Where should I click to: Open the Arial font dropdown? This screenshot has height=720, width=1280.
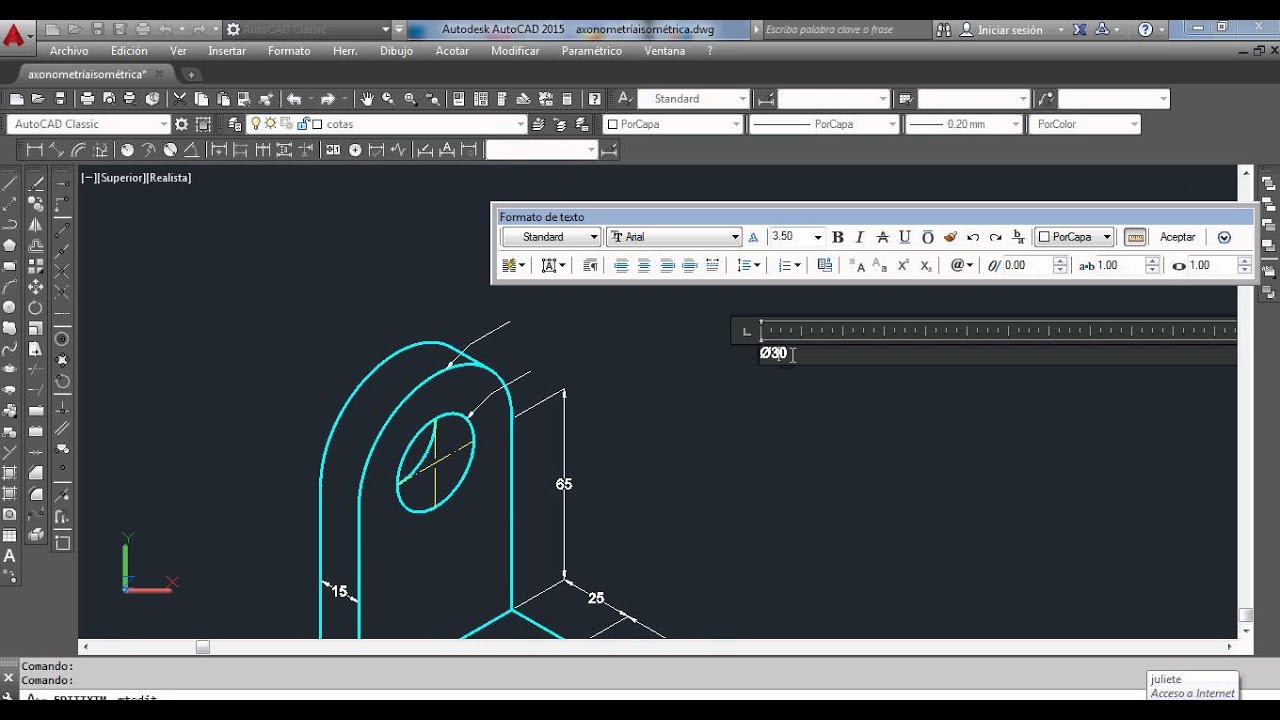[x=674, y=237]
